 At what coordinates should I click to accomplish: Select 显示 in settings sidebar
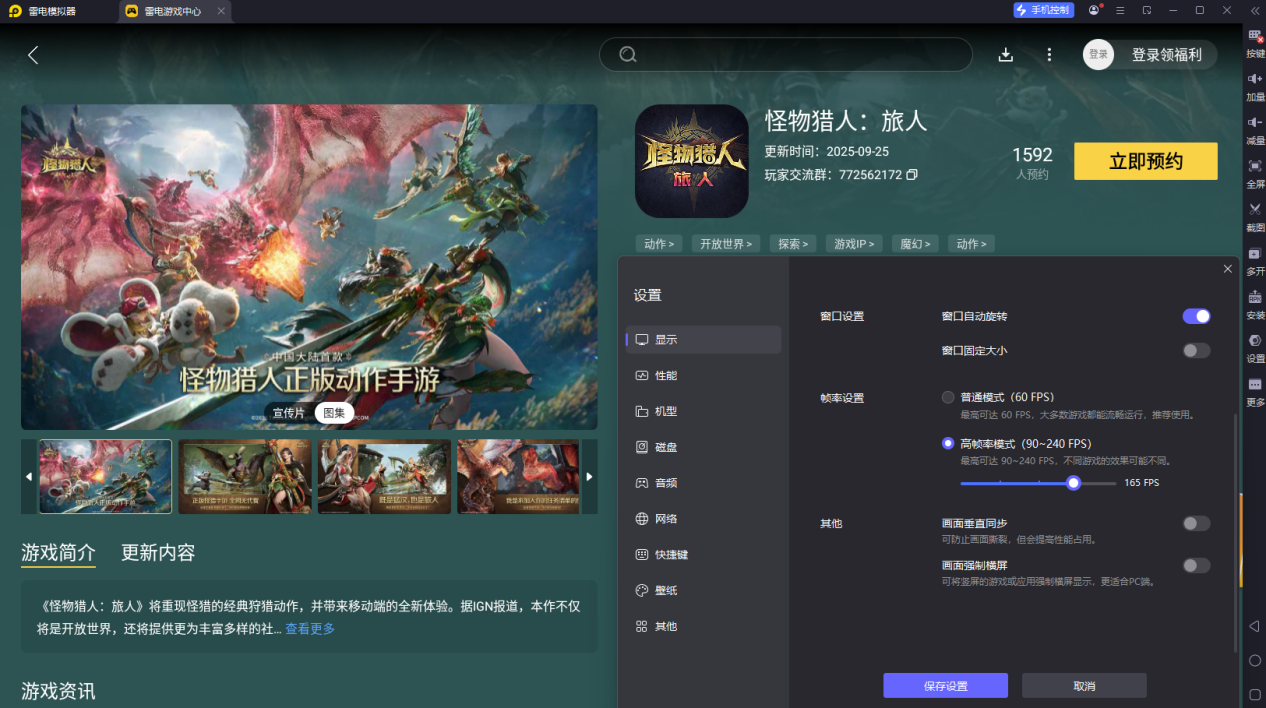(703, 340)
